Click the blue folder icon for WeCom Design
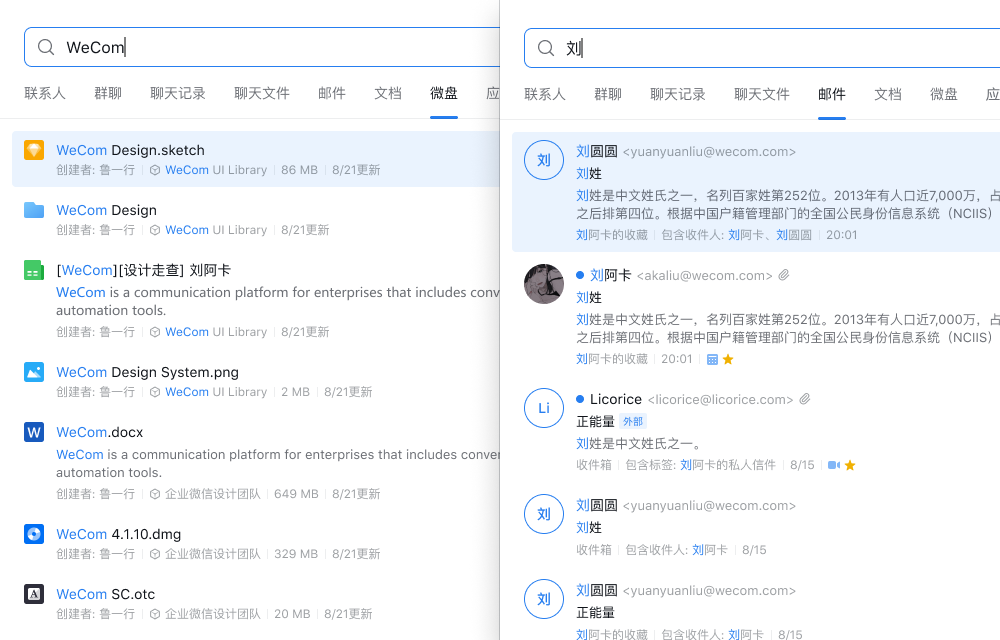The image size is (1000, 640). 34,210
